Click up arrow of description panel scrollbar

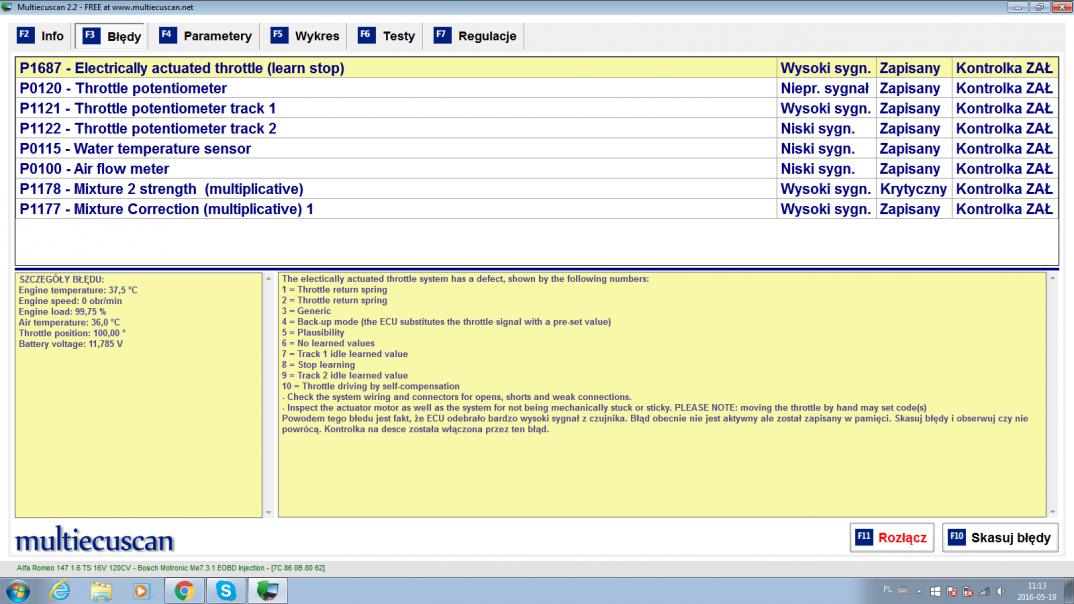1053,279
